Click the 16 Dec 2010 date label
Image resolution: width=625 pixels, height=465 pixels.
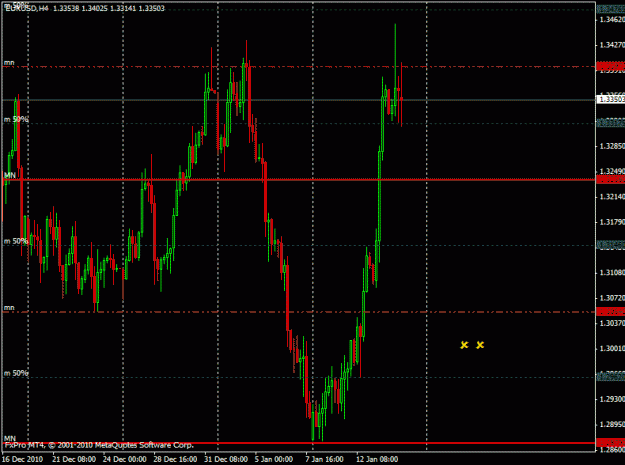[x=22, y=459]
